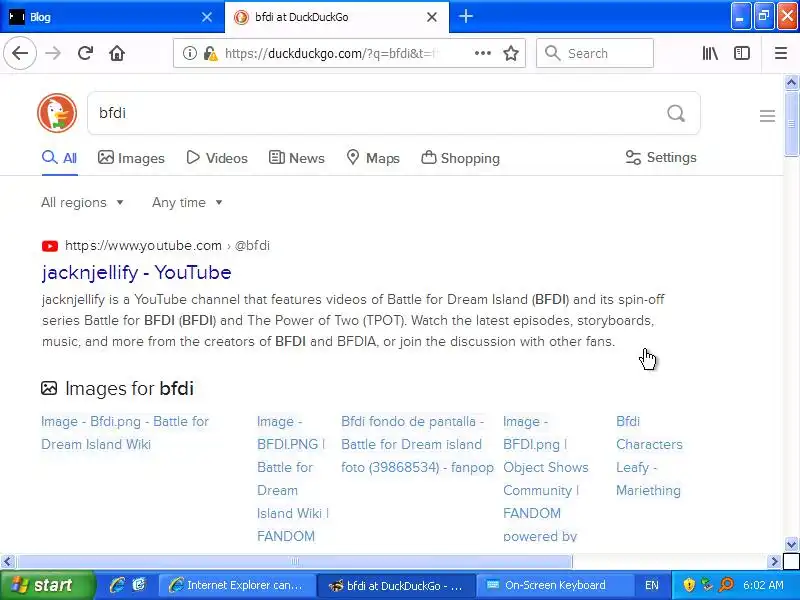Click vertical scrollbar down arrow
The height and width of the screenshot is (600, 800).
point(791,544)
